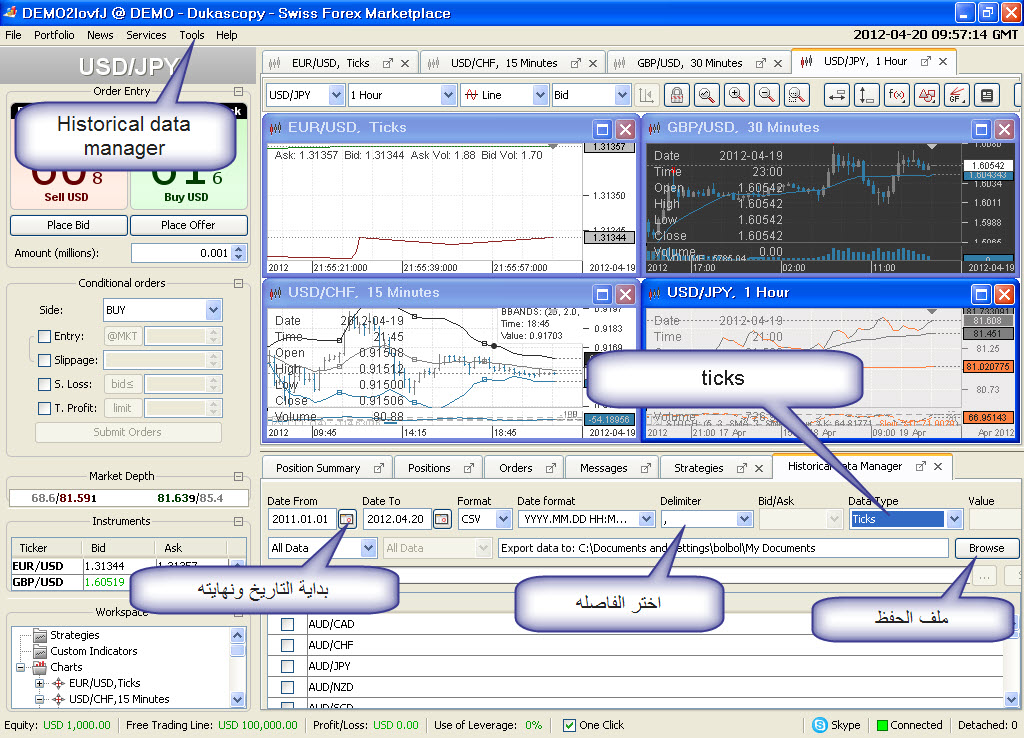Check the AUD/JPY instrument checkbox
Image resolution: width=1024 pixels, height=738 pixels.
click(x=287, y=666)
